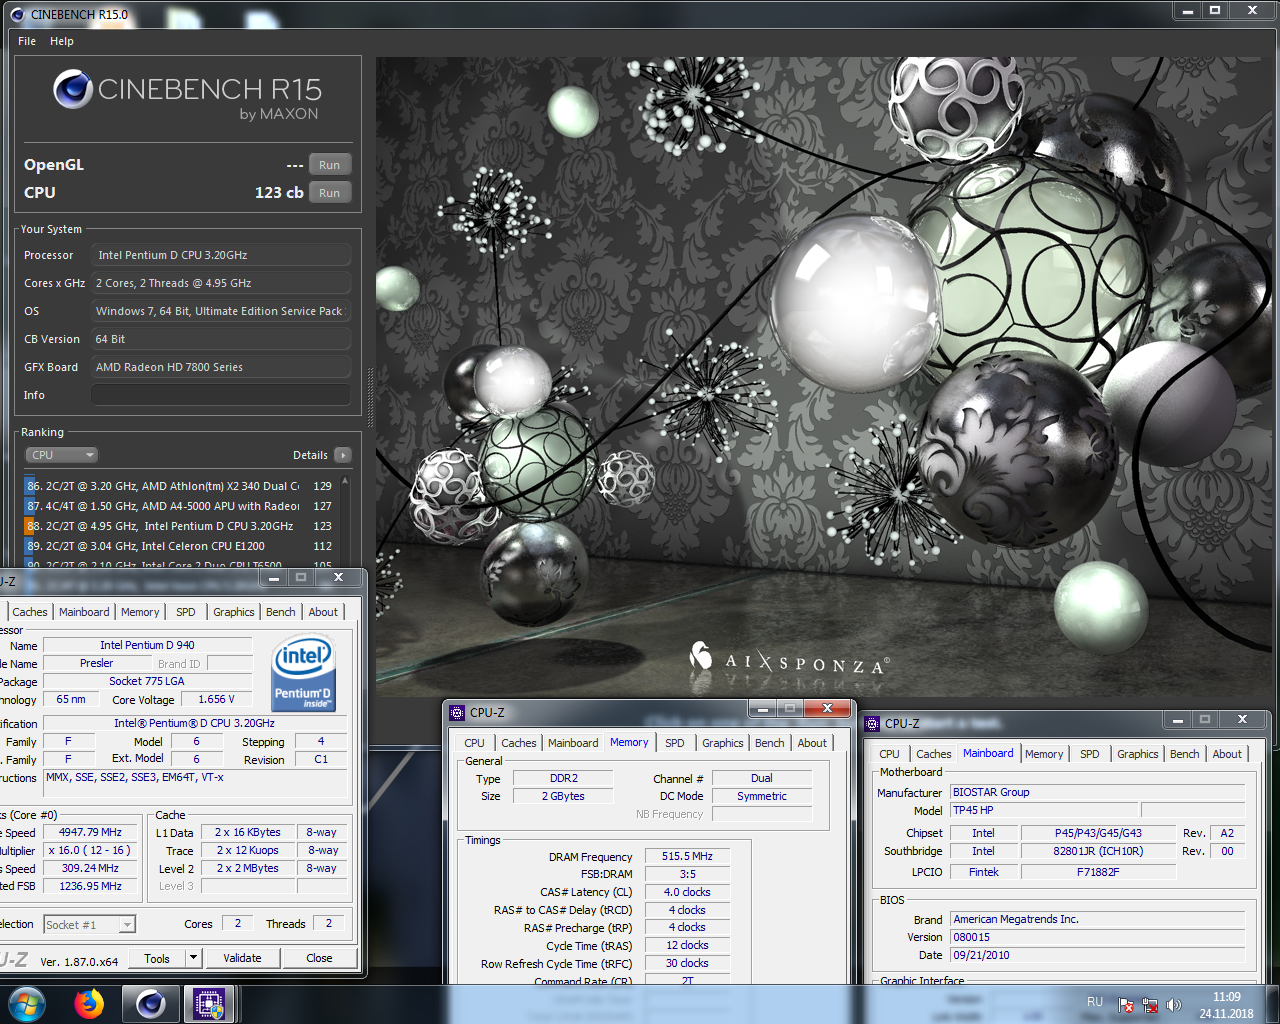Switch to SPD tab in right CPU-Z

tap(1090, 754)
